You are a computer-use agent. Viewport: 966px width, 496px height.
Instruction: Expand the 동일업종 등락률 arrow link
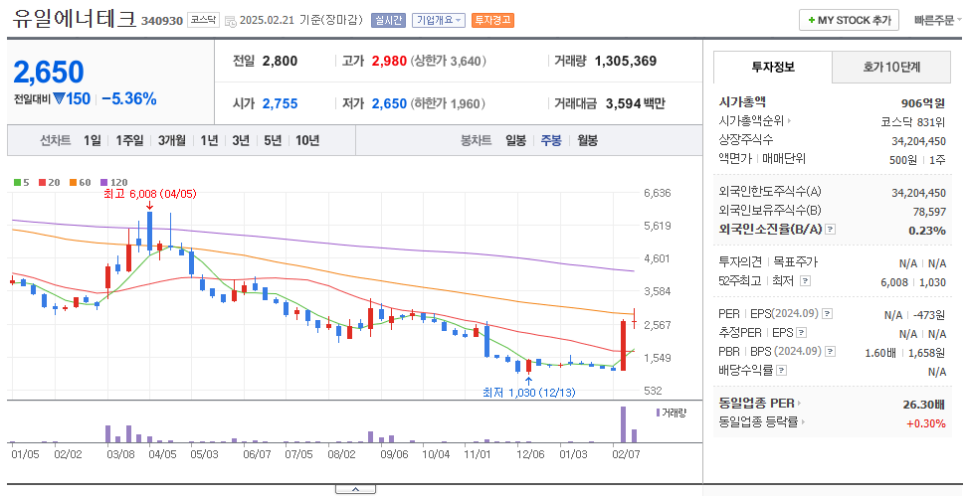804,422
